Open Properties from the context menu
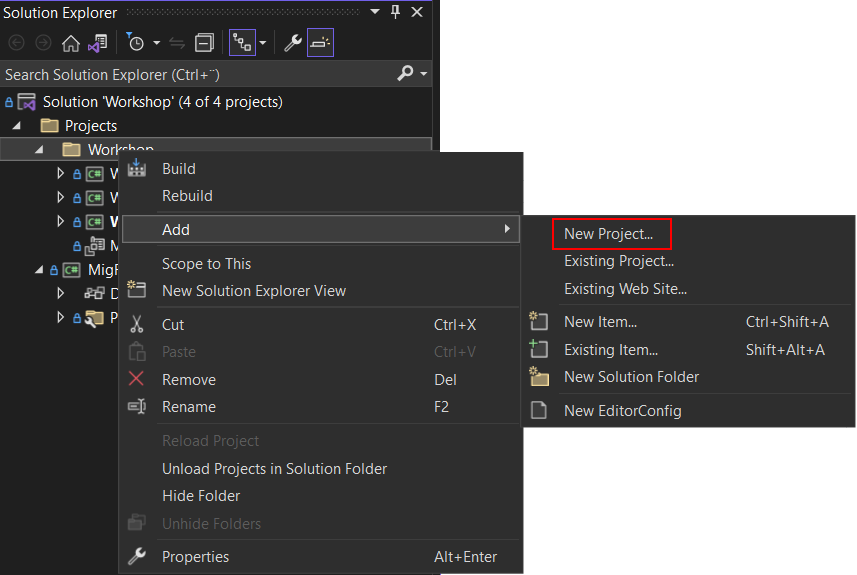The height and width of the screenshot is (575, 857). tap(320, 557)
